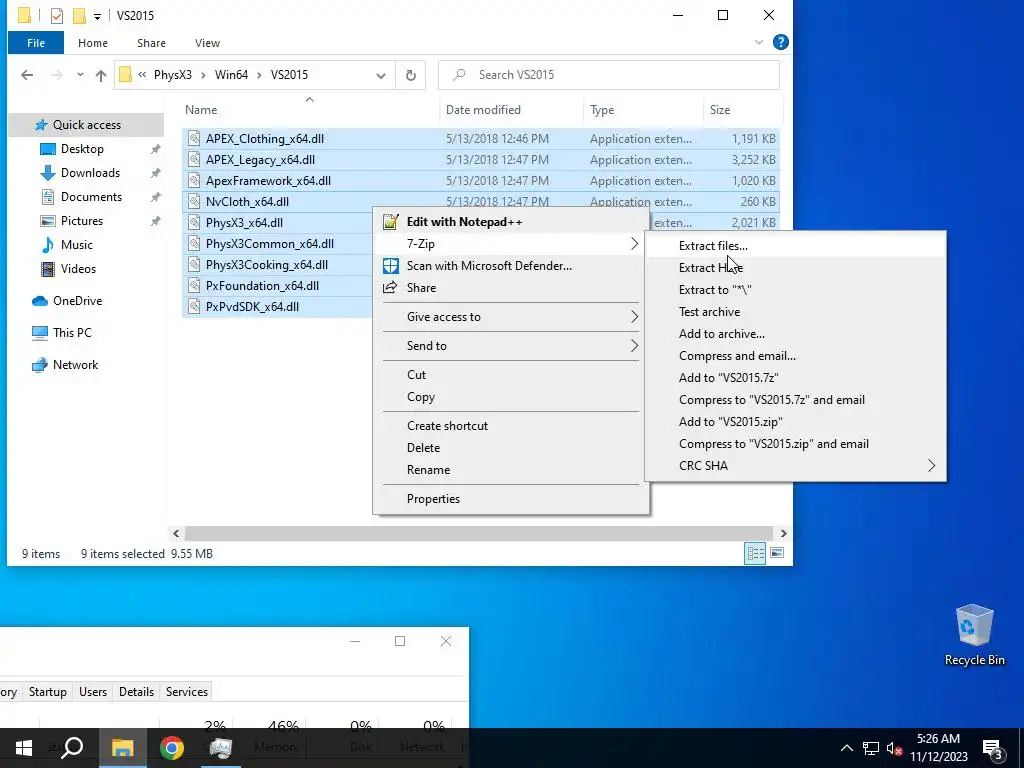
Task: Switch to large icons view layout
Action: click(777, 554)
